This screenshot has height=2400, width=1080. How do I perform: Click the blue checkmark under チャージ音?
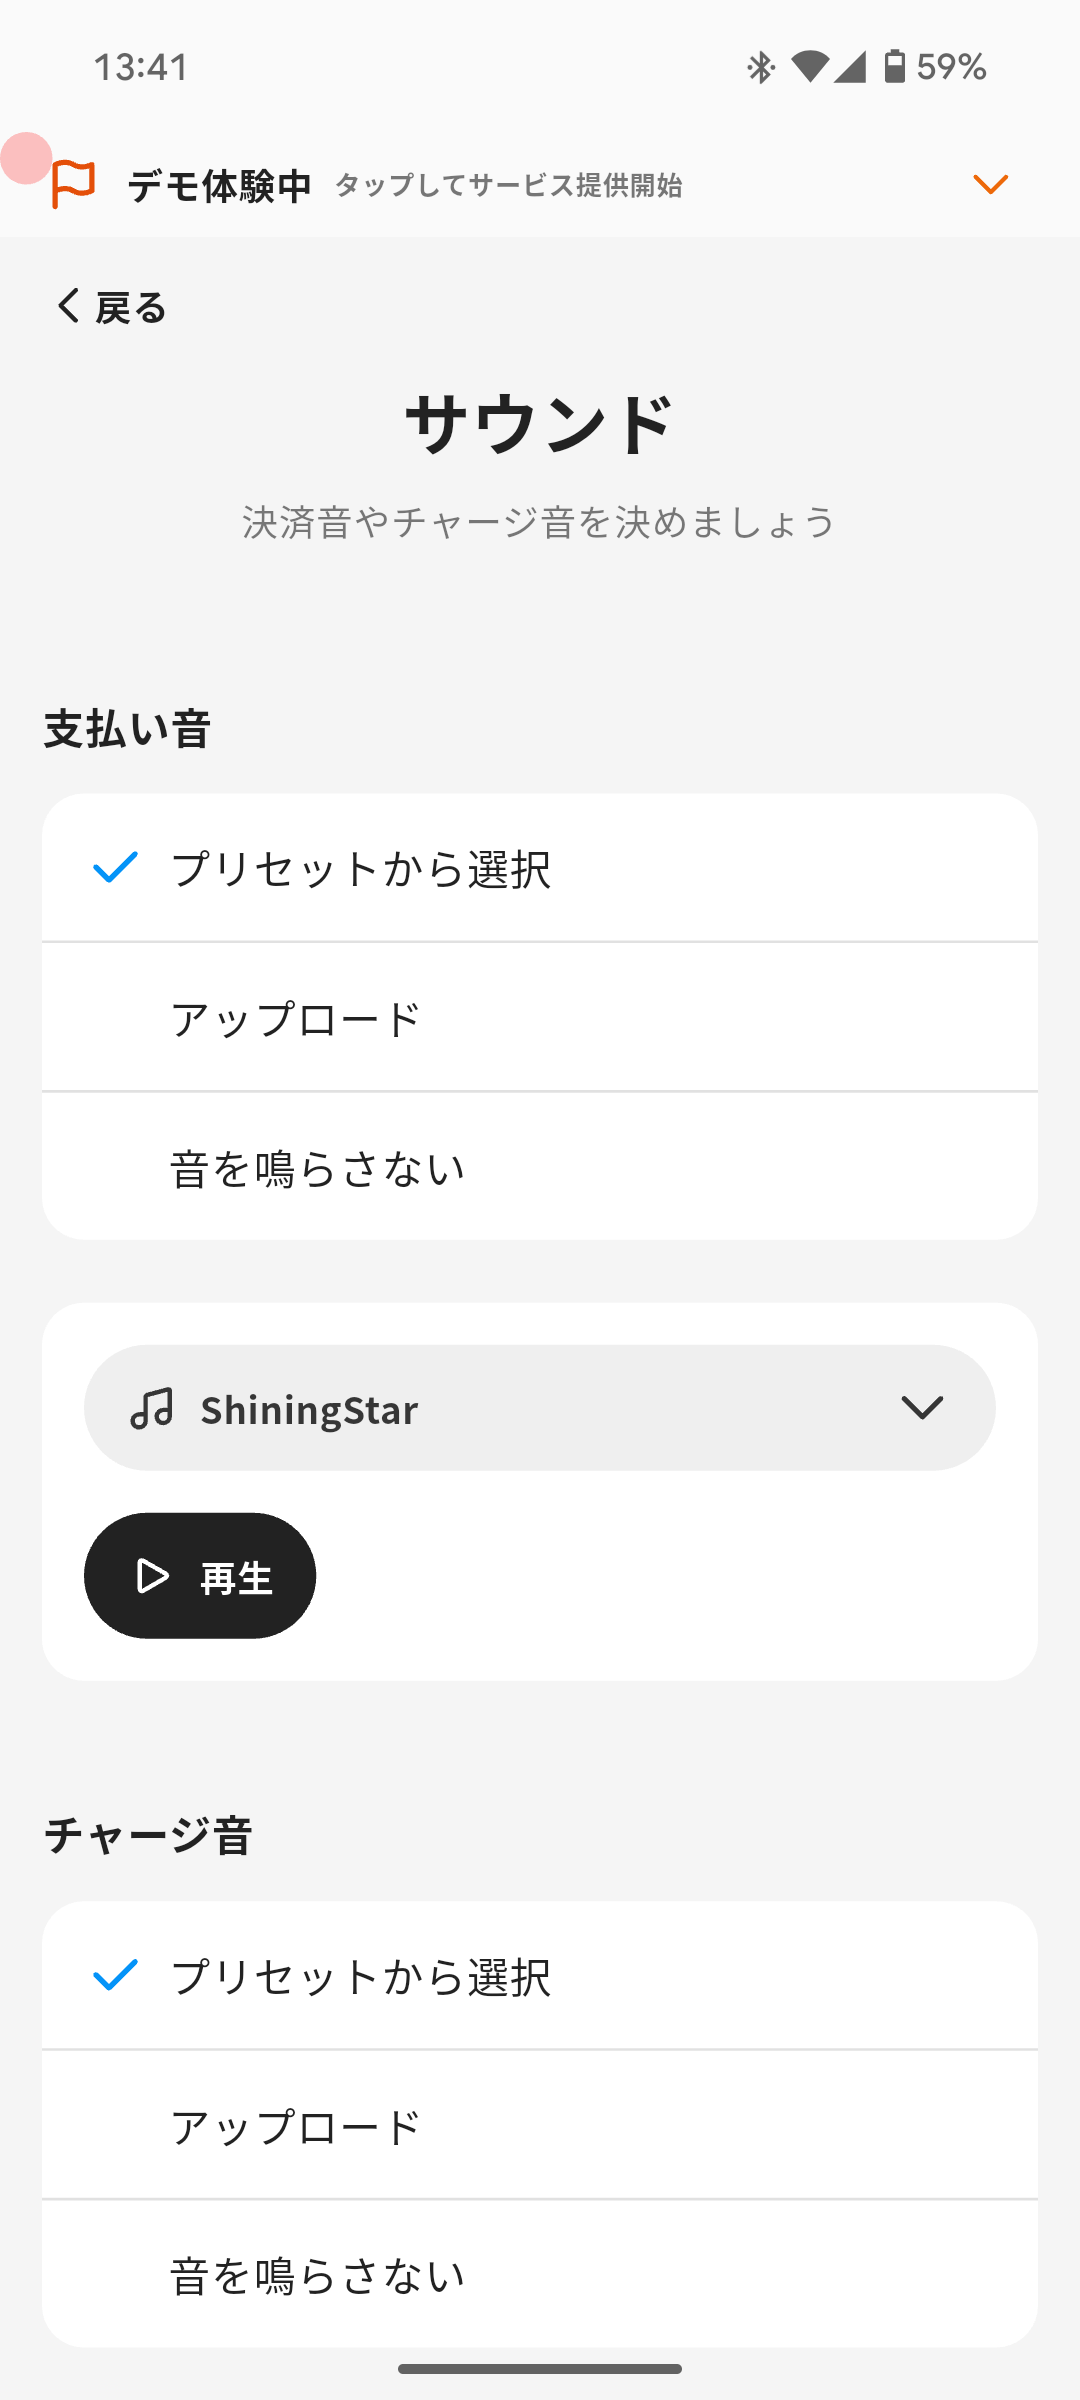[115, 1975]
